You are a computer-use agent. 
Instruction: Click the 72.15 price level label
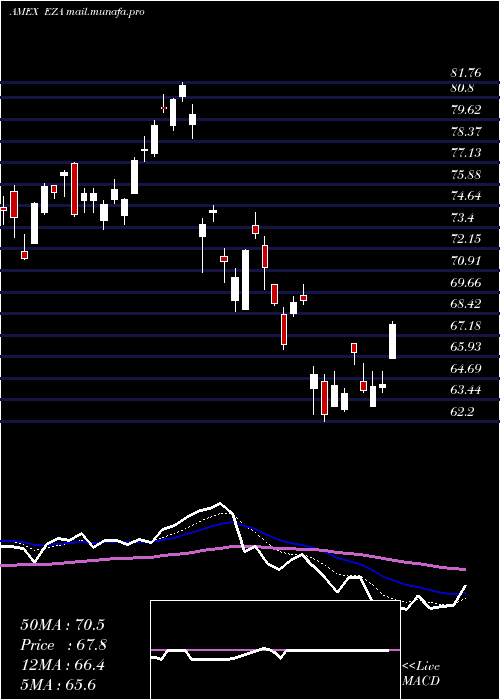click(x=466, y=239)
